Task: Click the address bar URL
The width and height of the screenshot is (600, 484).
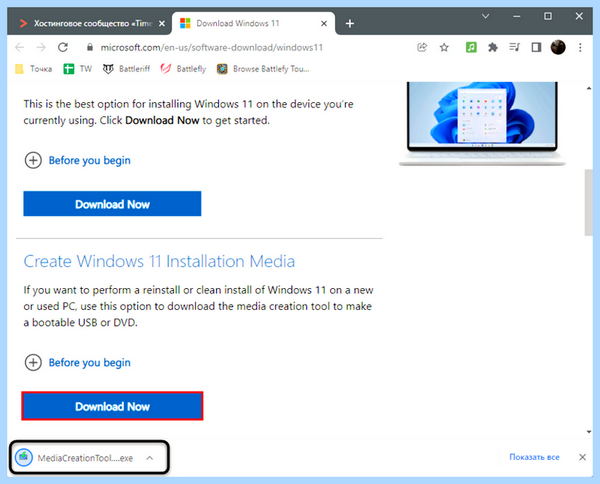Action: click(212, 47)
